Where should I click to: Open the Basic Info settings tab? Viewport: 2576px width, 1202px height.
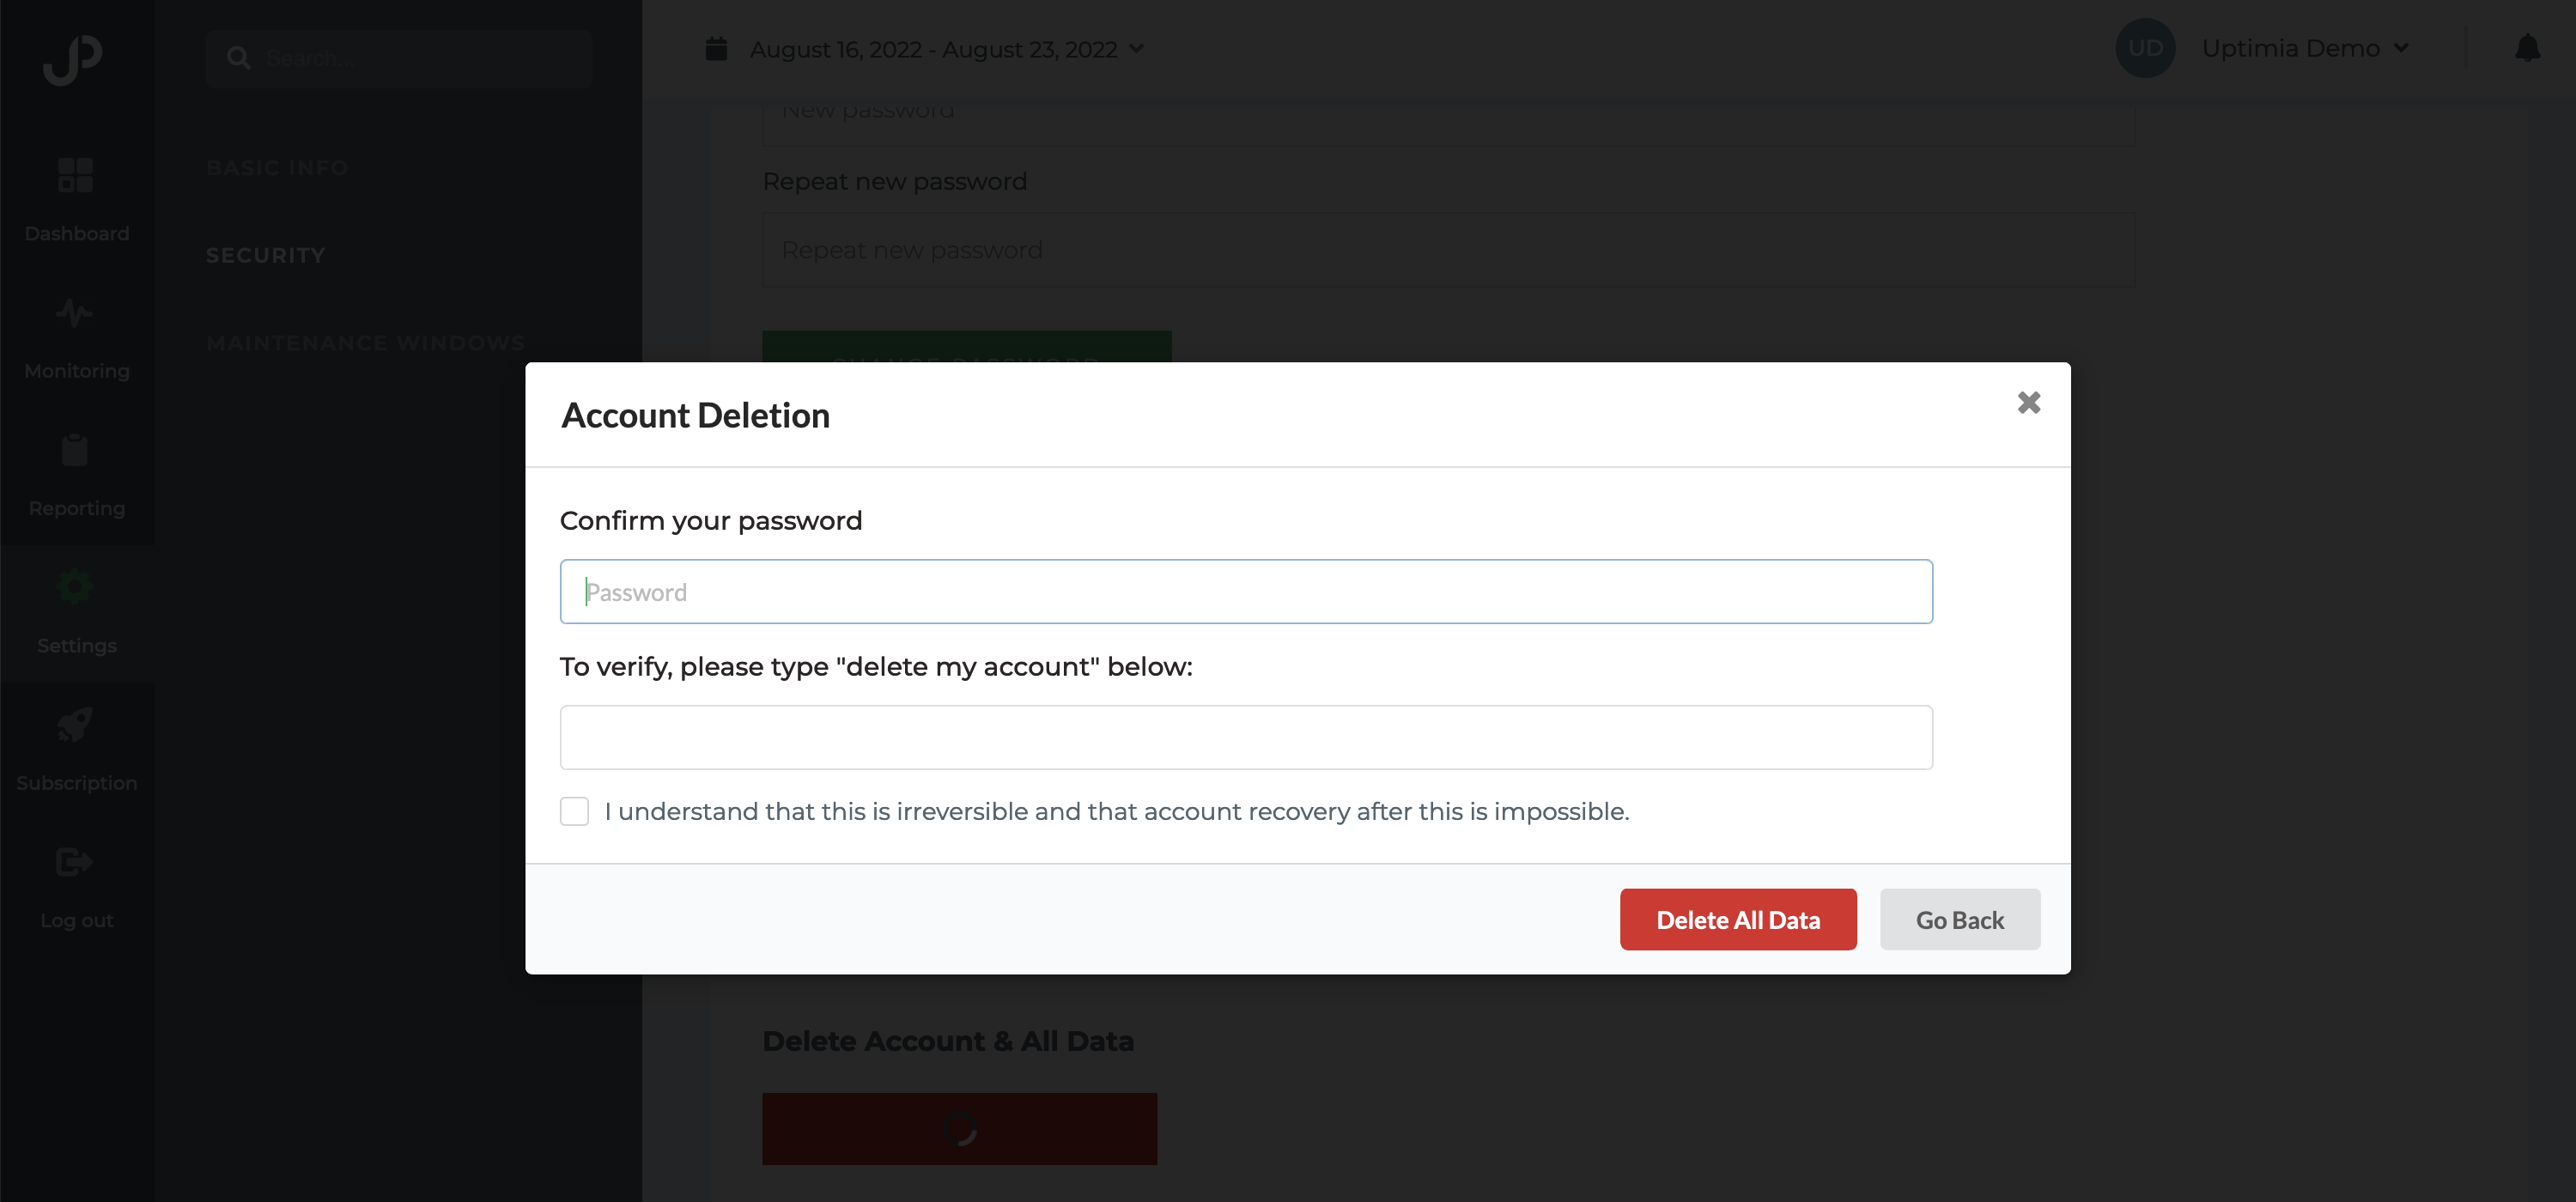pos(277,168)
